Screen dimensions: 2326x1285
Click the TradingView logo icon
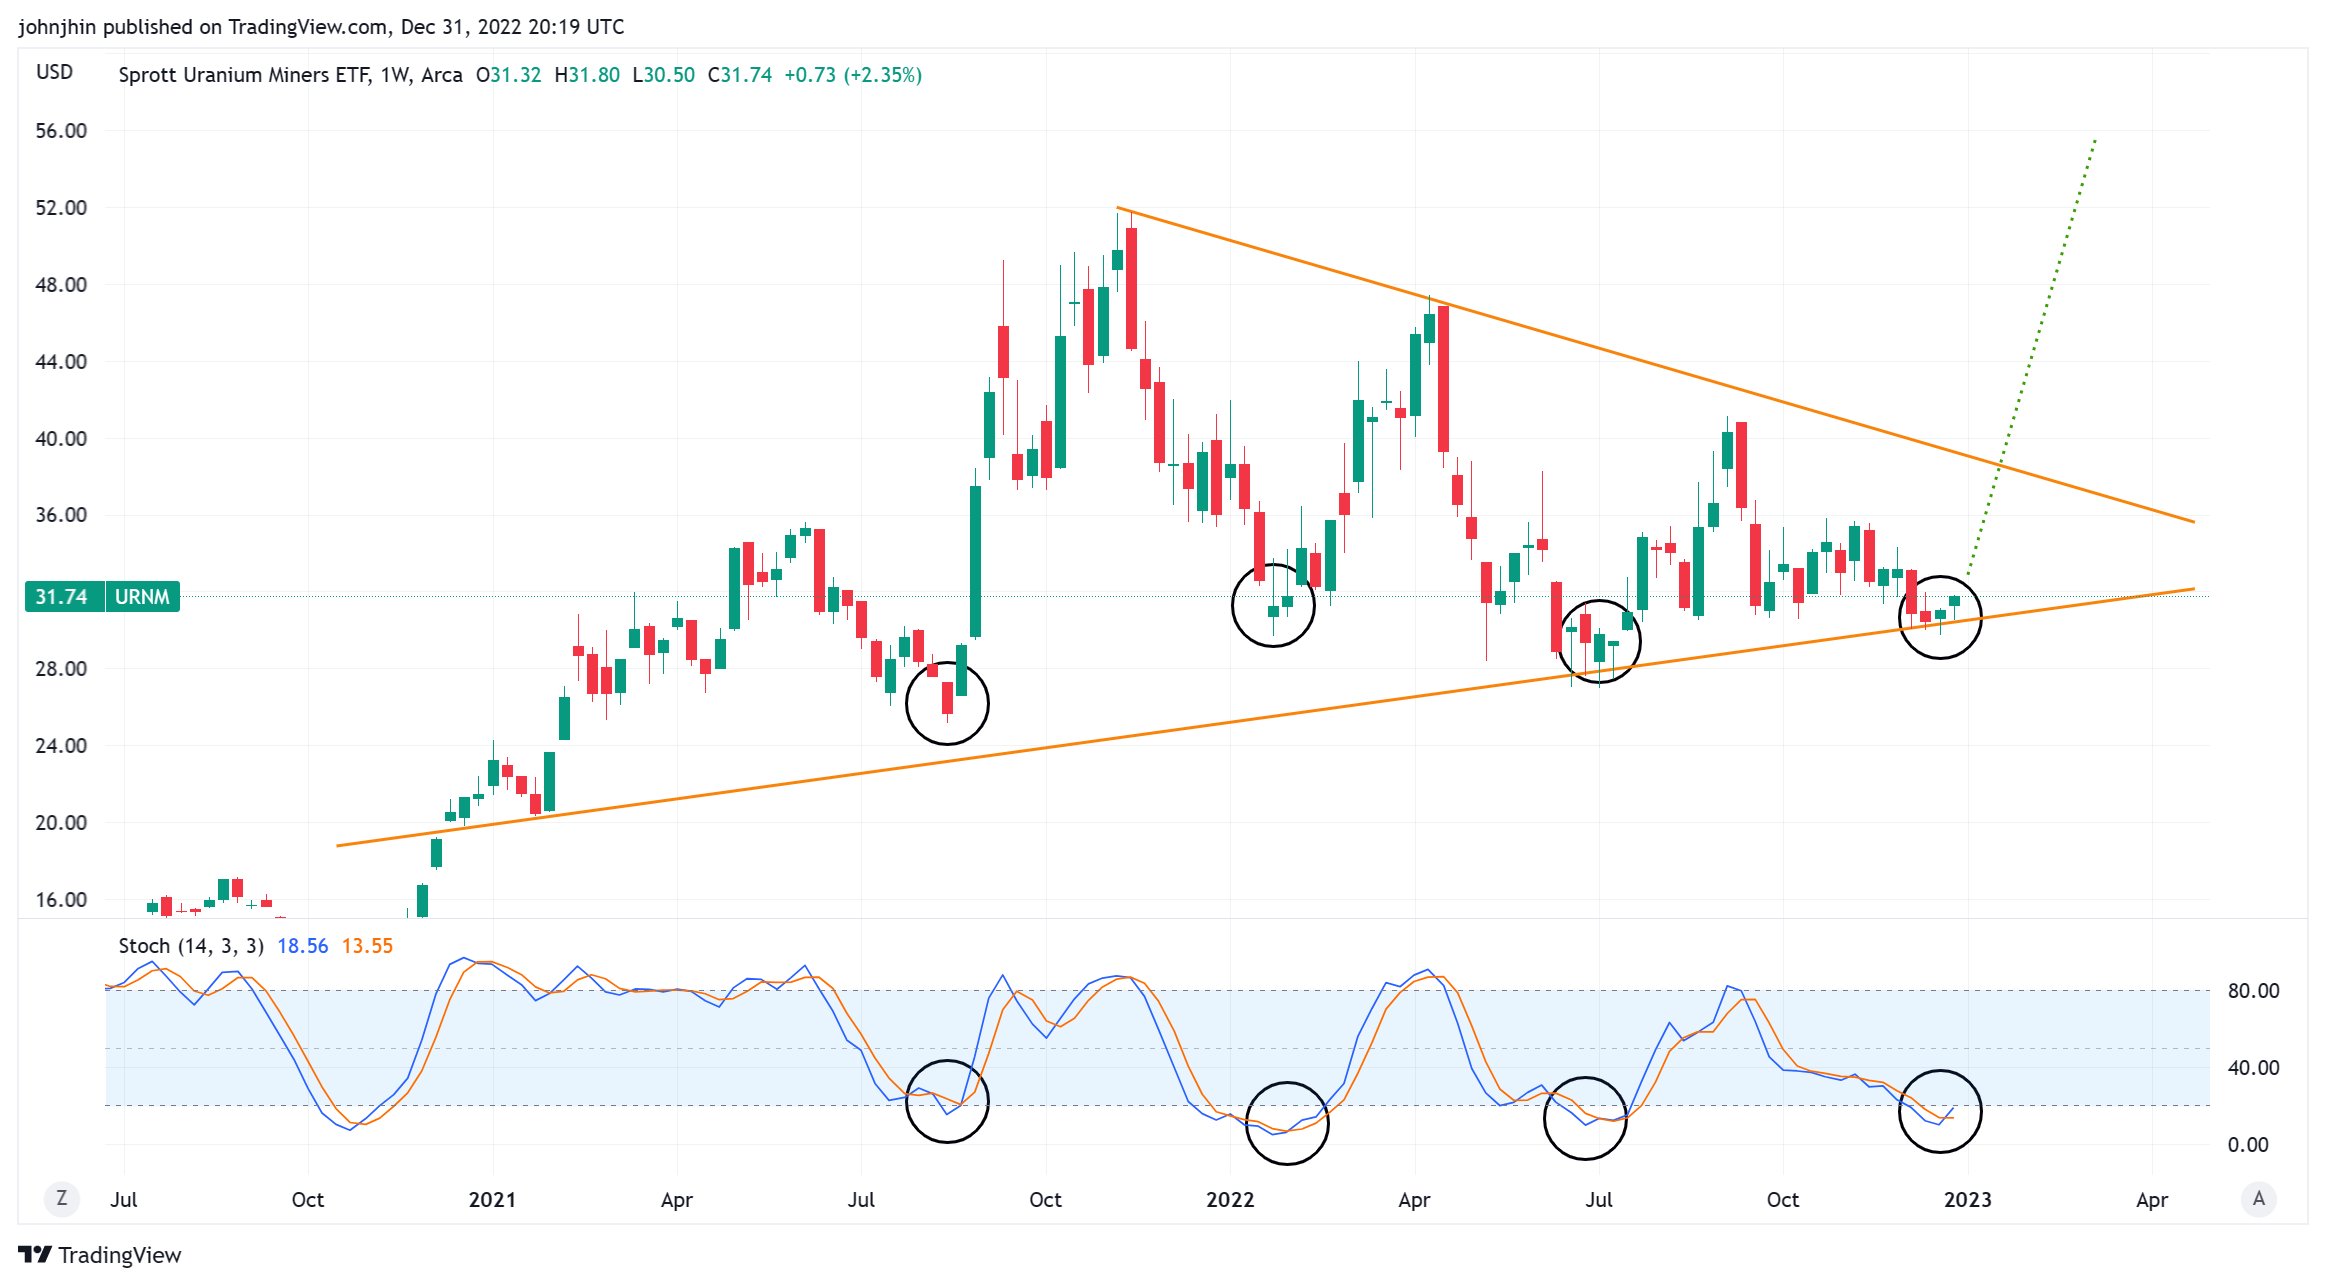click(x=34, y=1255)
